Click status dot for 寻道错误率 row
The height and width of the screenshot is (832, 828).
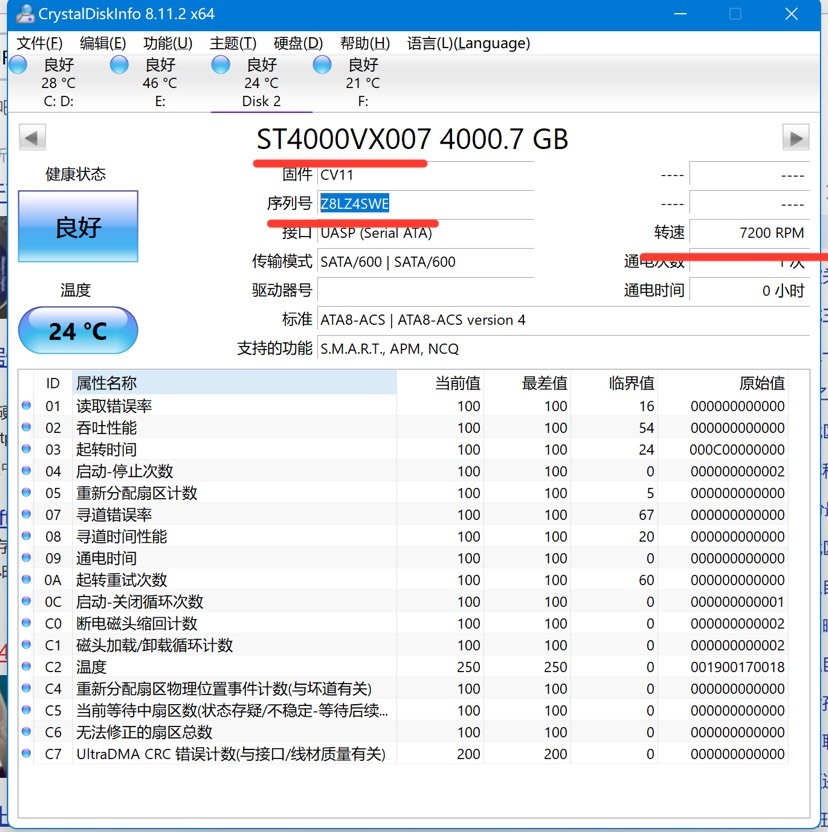coord(26,515)
